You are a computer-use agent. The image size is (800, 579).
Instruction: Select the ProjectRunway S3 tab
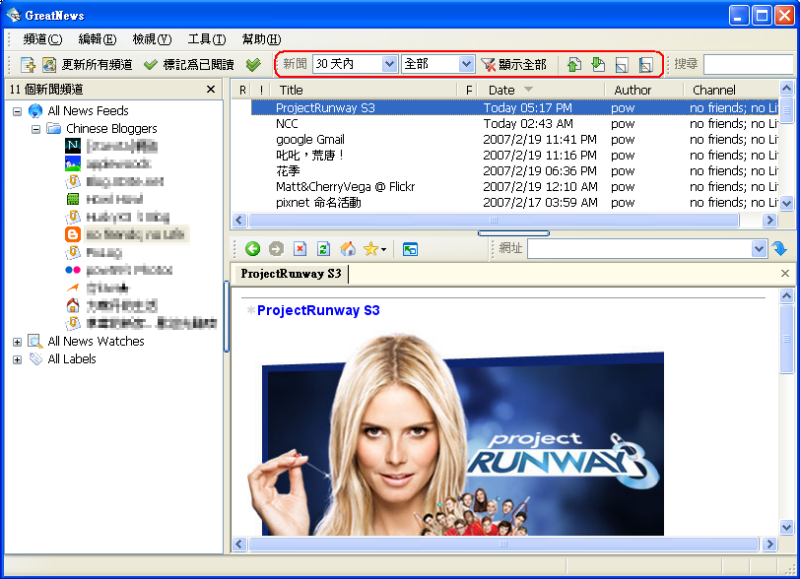(x=291, y=274)
